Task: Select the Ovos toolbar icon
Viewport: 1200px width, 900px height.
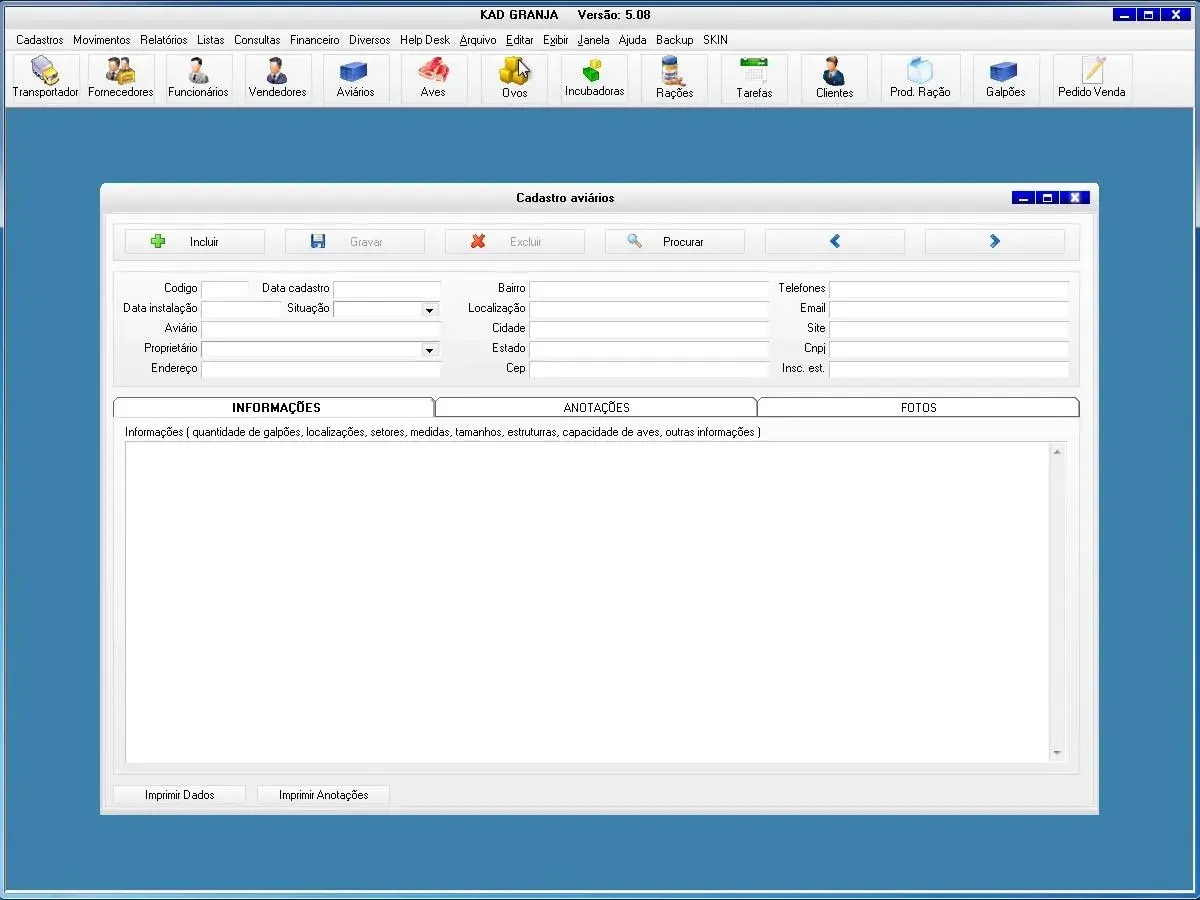Action: coord(514,78)
